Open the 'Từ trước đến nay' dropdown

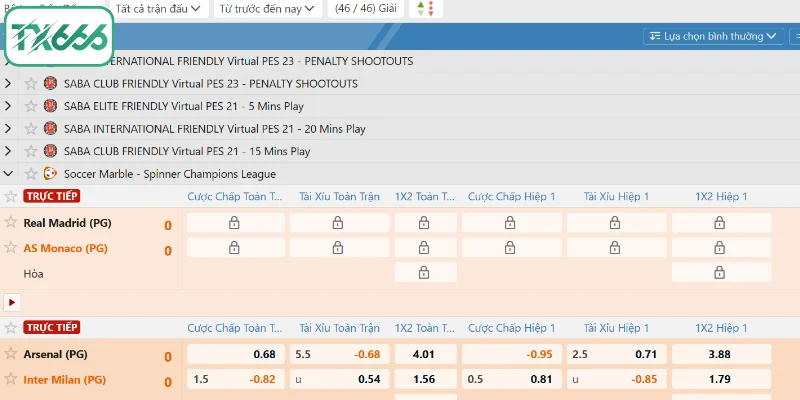click(x=267, y=9)
